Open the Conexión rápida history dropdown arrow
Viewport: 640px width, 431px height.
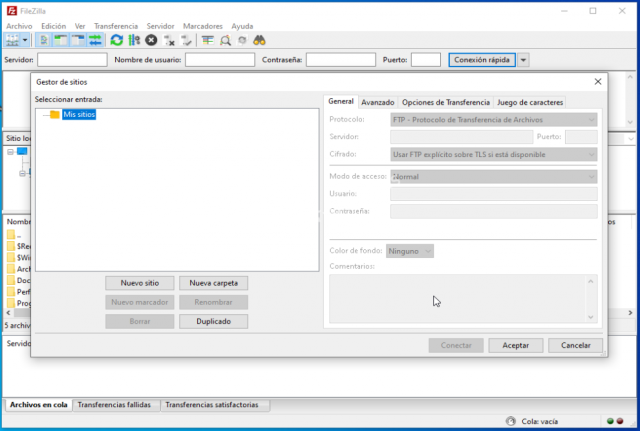[x=523, y=60]
